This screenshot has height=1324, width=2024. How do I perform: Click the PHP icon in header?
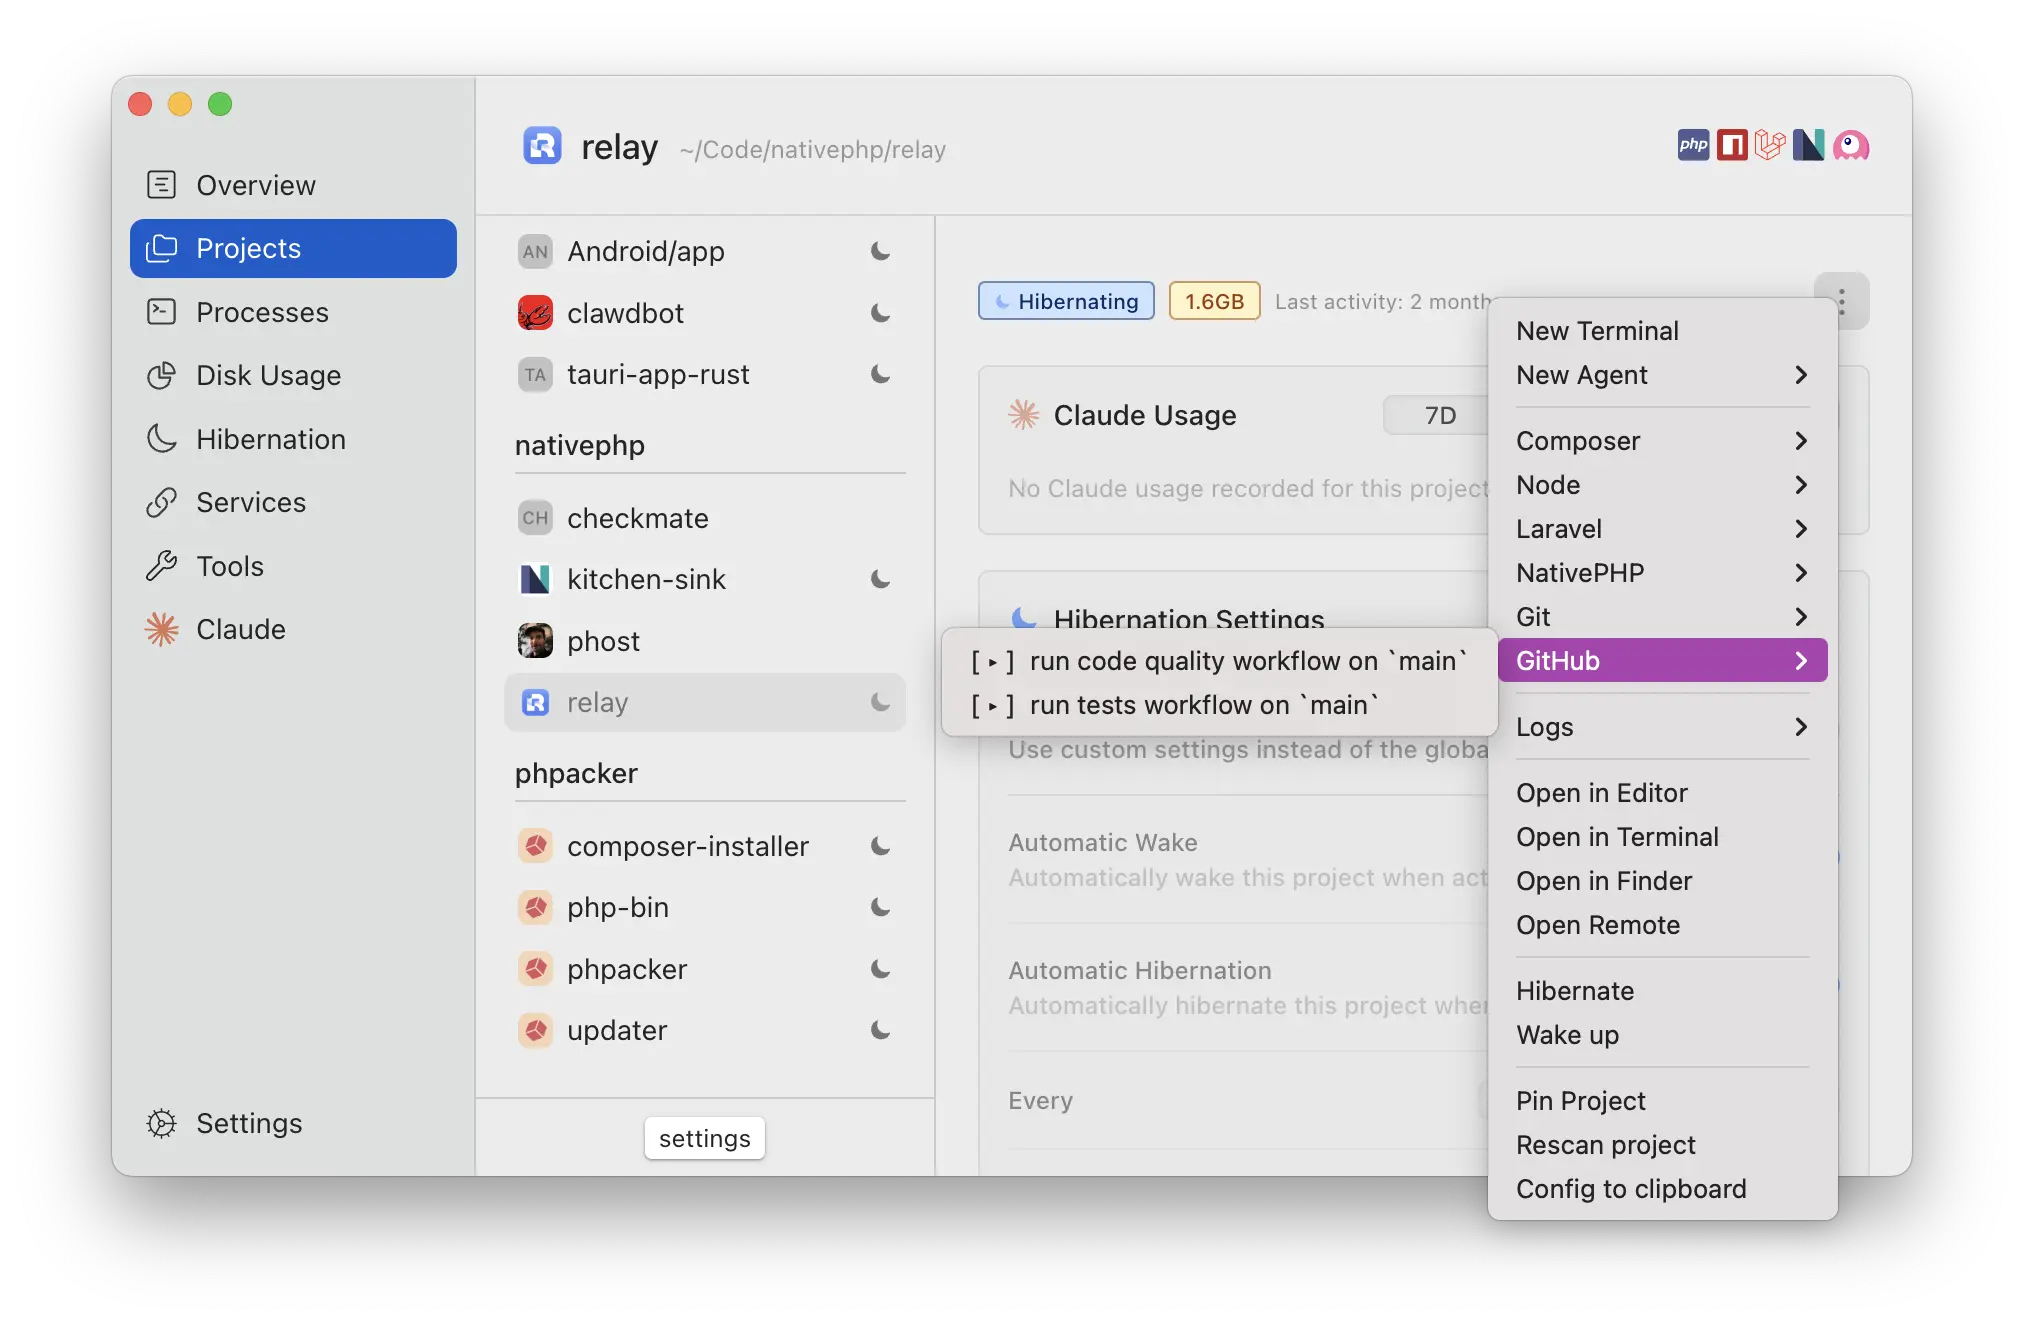click(x=1693, y=145)
